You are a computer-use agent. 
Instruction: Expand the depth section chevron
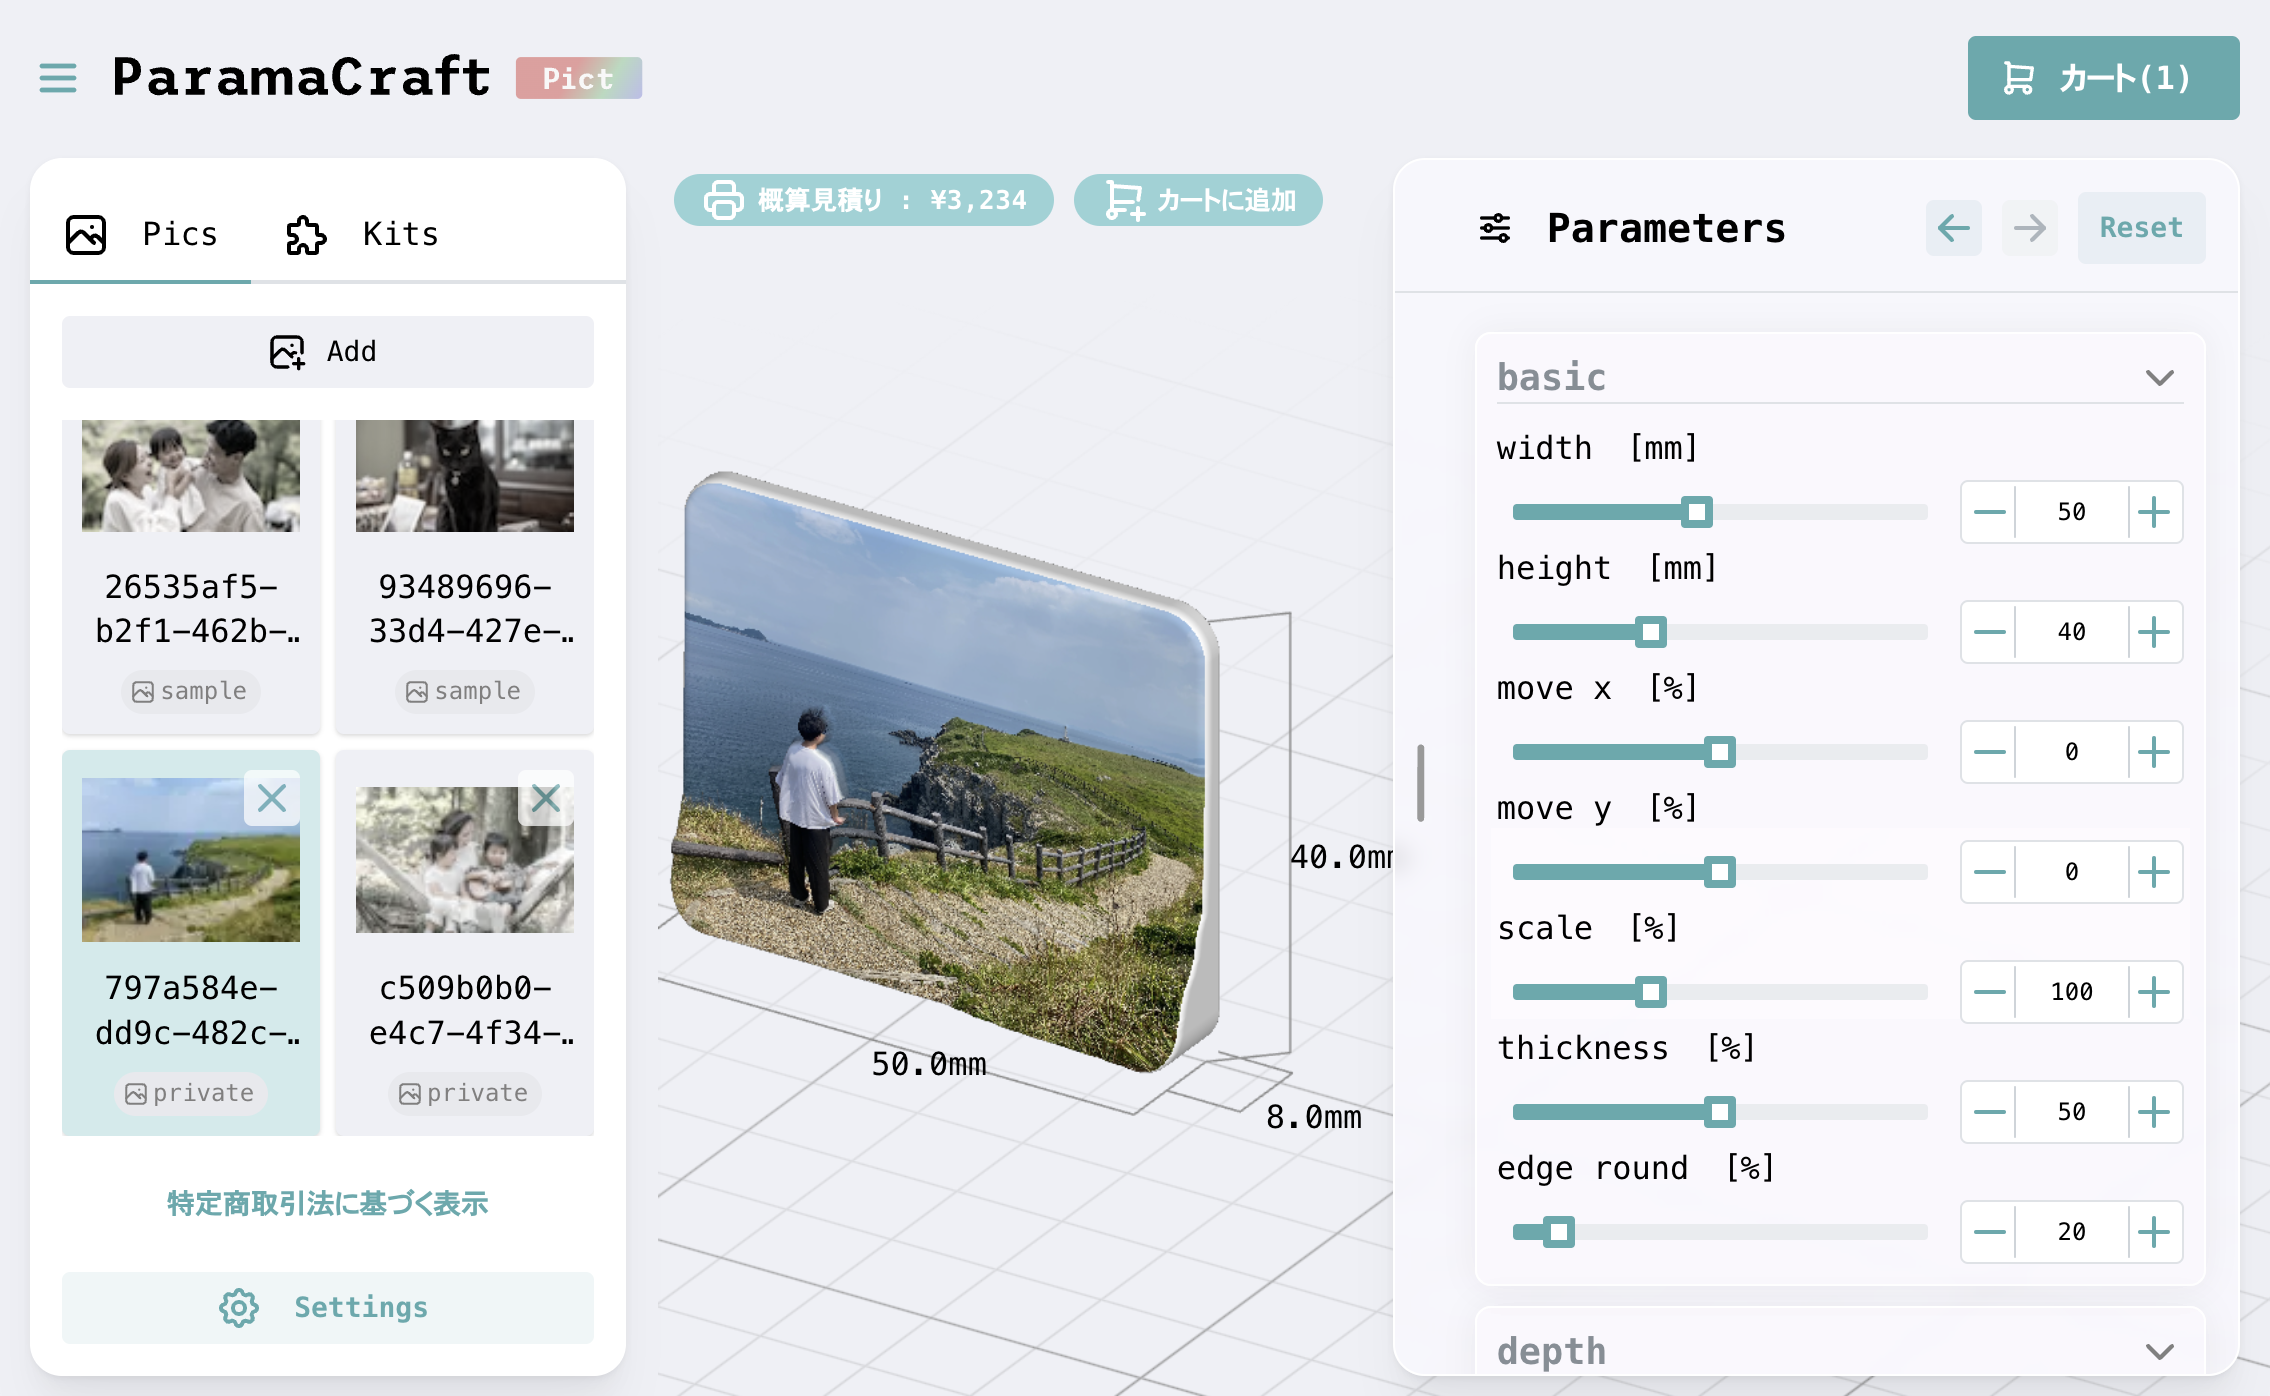click(2159, 1352)
